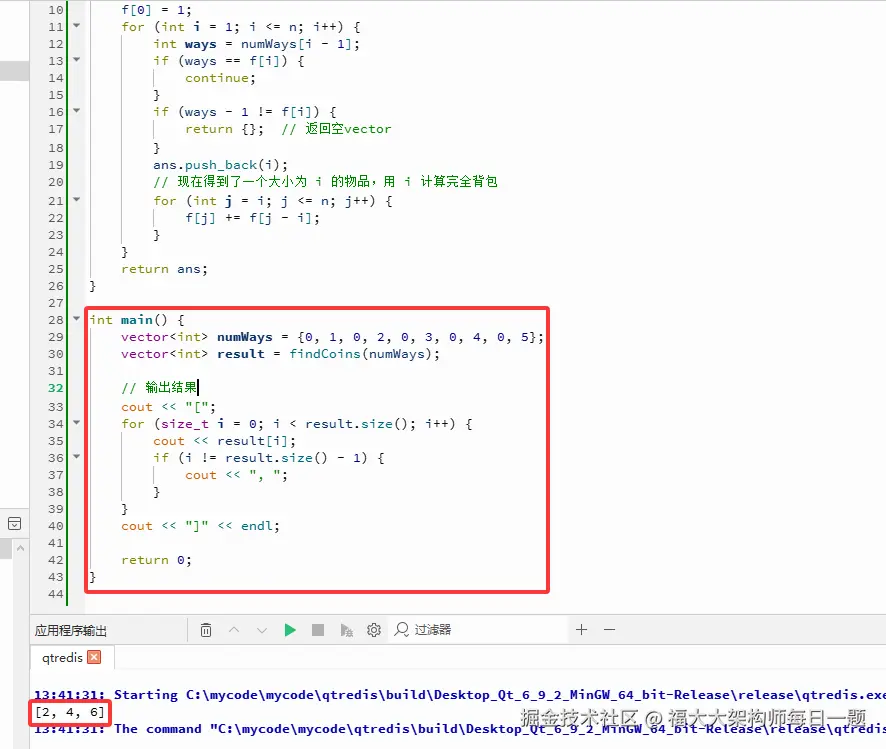The width and height of the screenshot is (886, 749).
Task: Collapse the for loop fold at line 11
Action: pyautogui.click(x=77, y=25)
